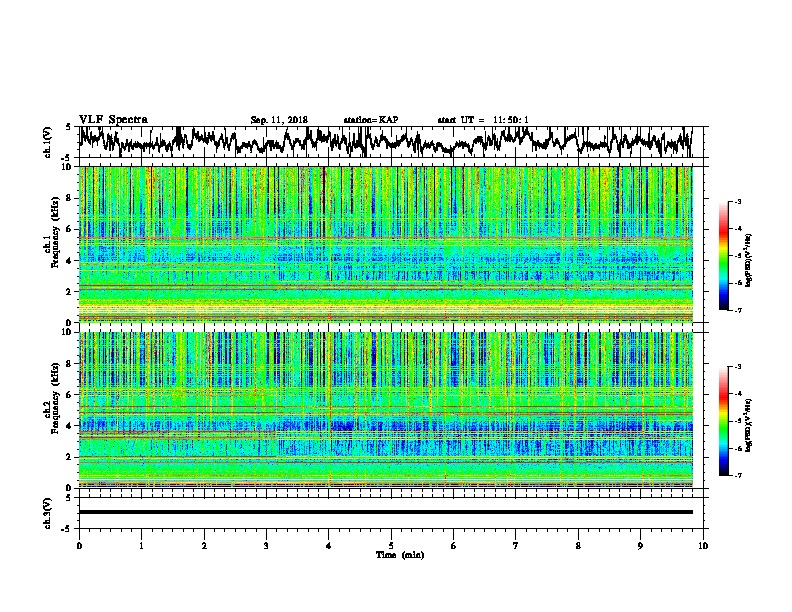Viewport: 792px width, 612px height.
Task: Click time axis tick label "7"
Action: pos(516,546)
